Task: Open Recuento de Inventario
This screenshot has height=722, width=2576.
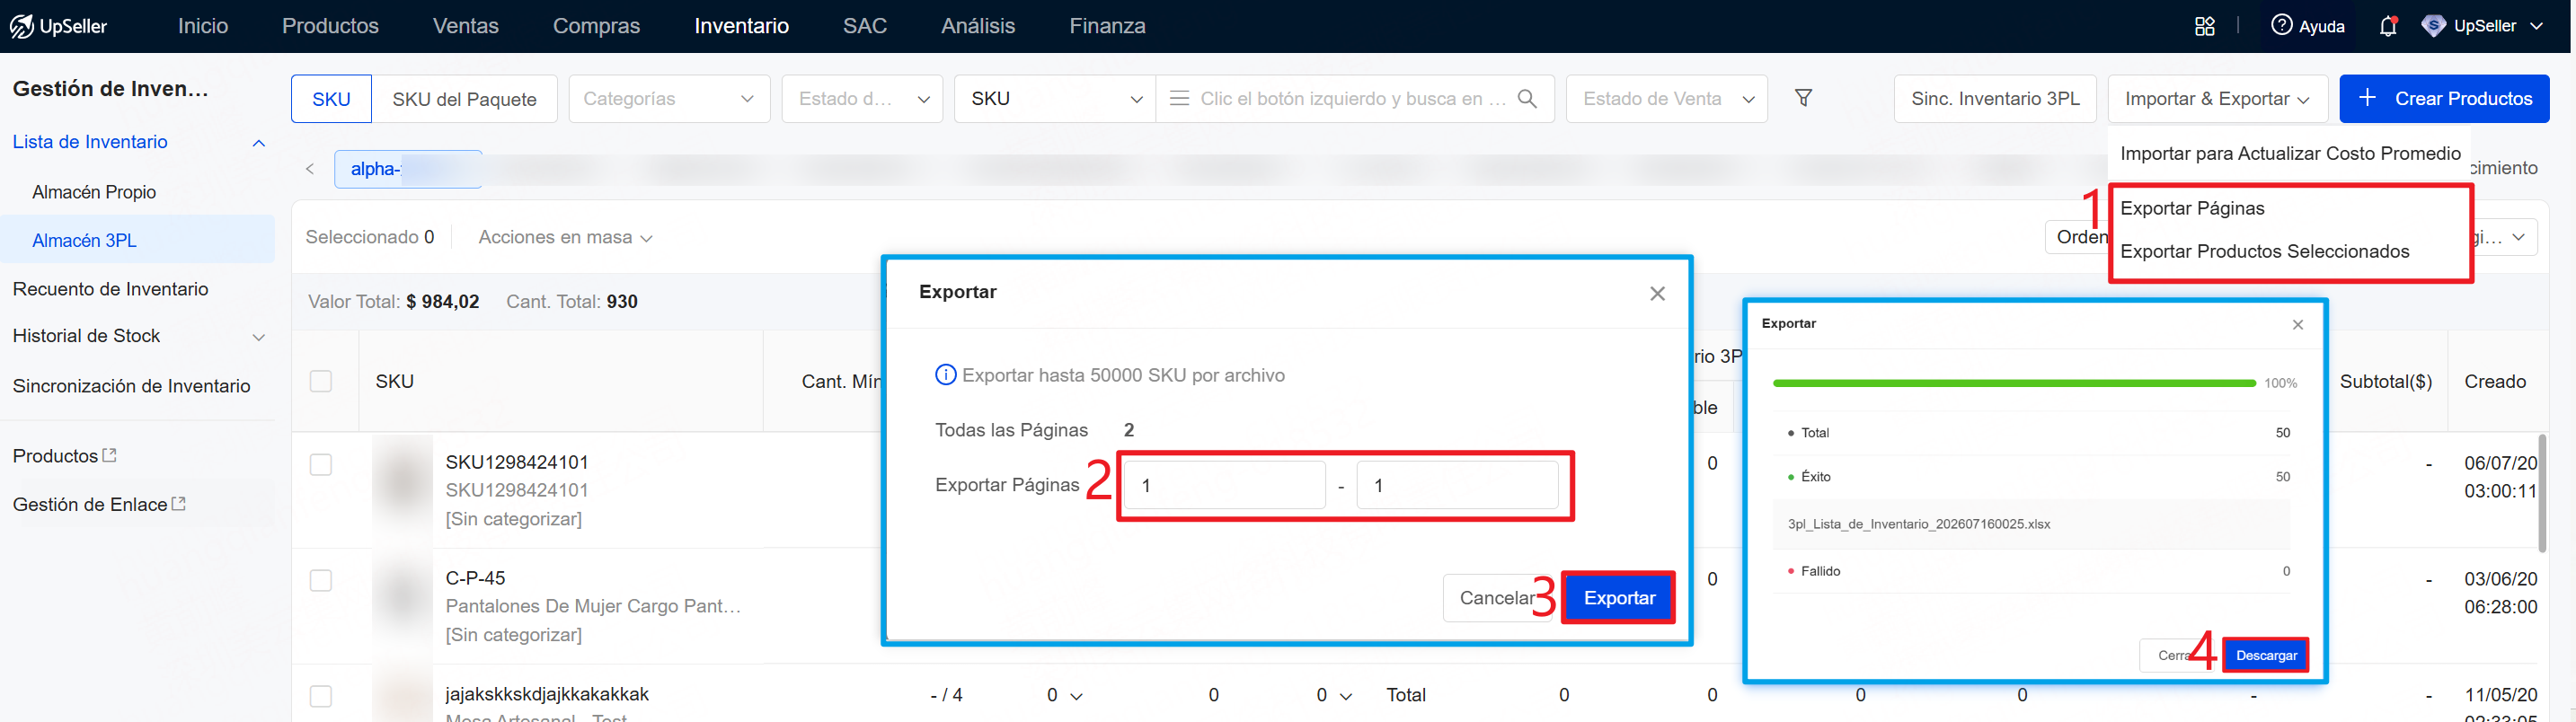Action: tap(111, 289)
